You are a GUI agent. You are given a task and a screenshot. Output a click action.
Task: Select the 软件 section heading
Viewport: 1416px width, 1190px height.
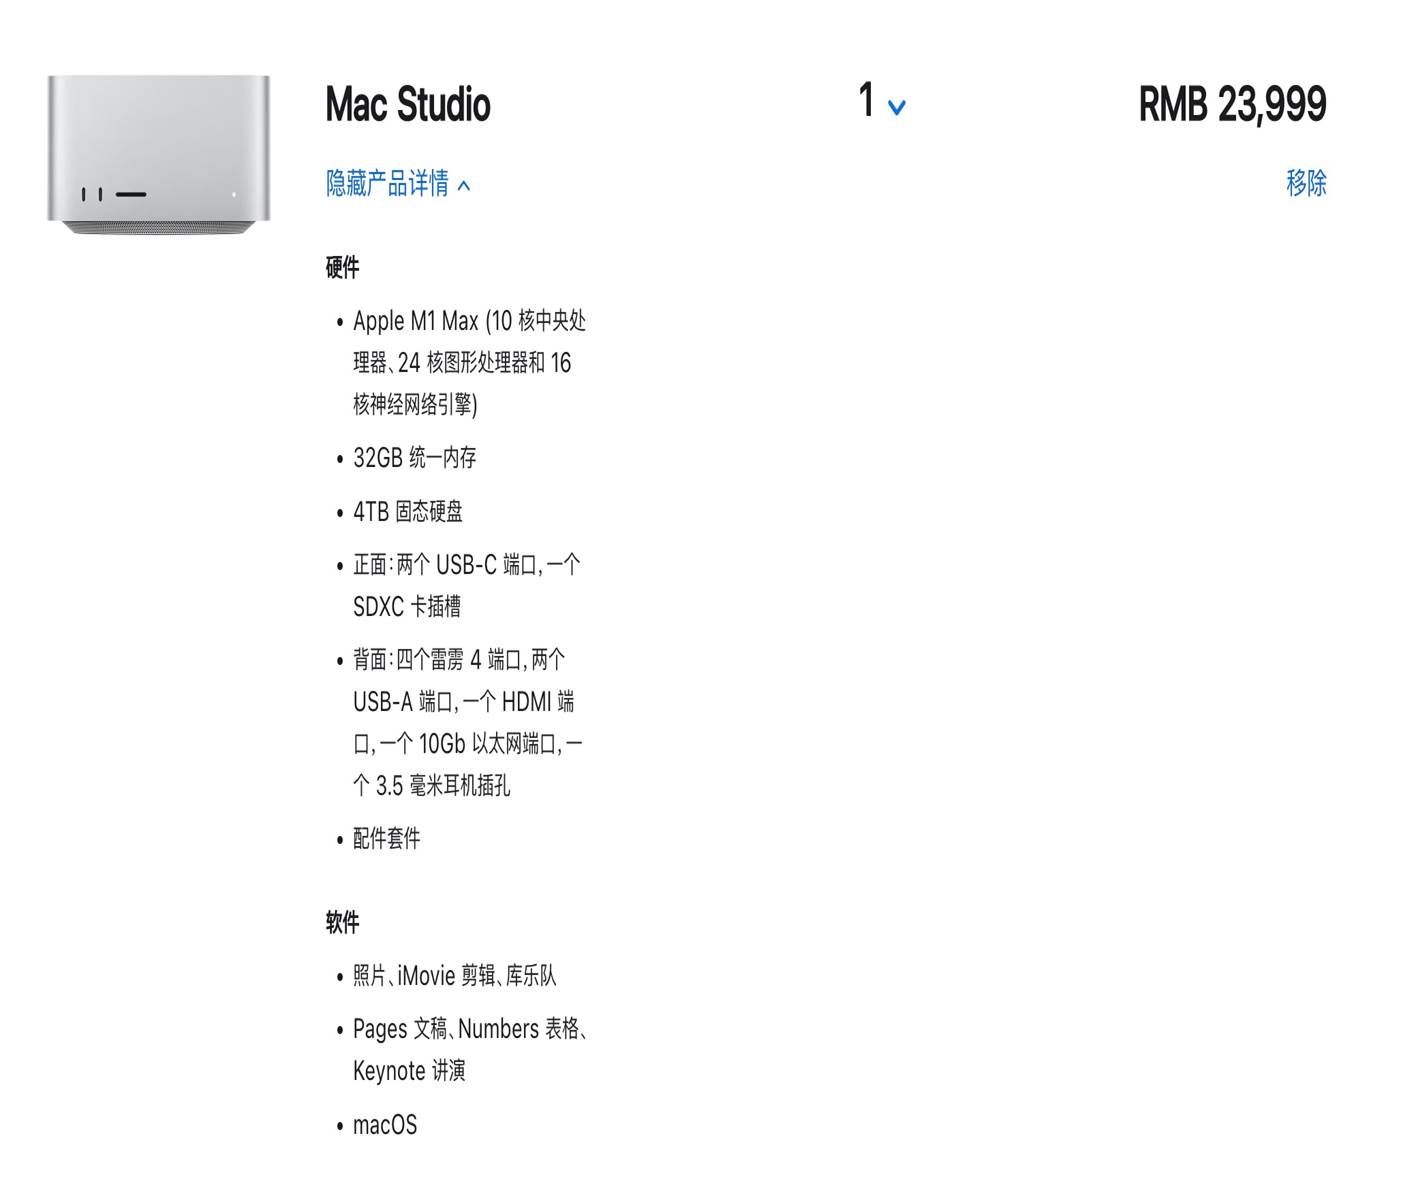(x=342, y=922)
